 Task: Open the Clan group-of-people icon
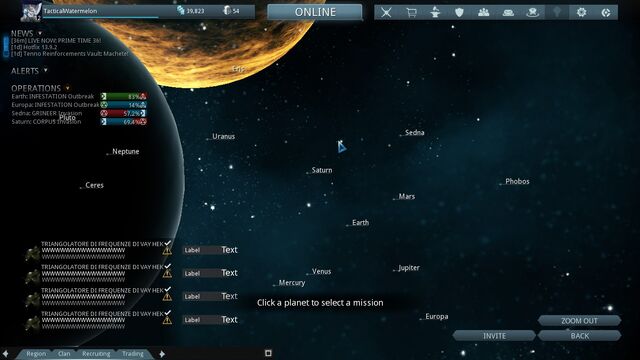484,12
